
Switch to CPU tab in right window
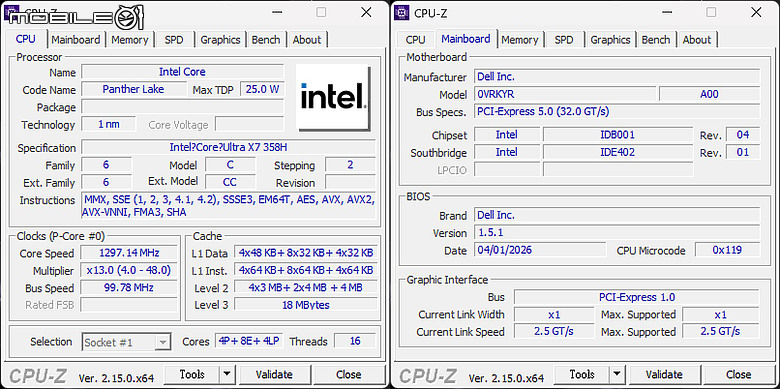[x=415, y=40]
